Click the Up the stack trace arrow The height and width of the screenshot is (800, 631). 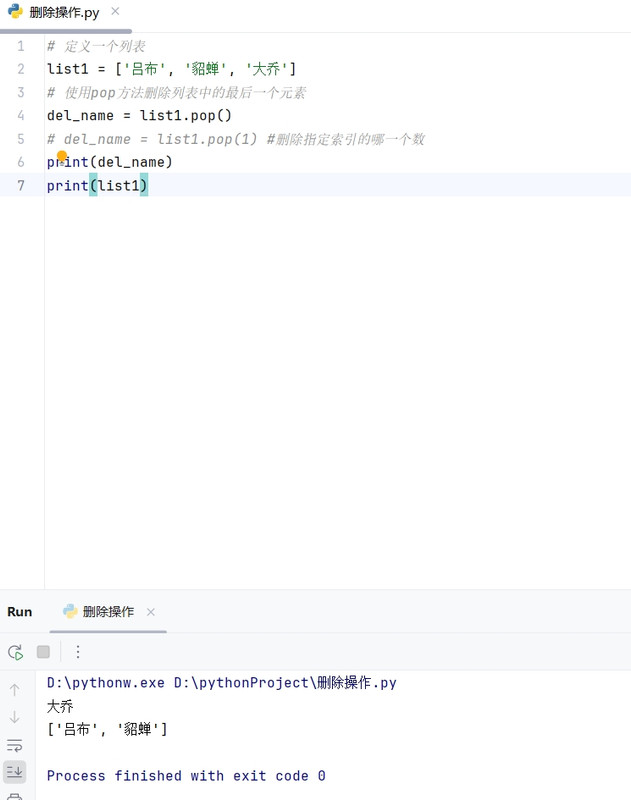click(x=14, y=690)
